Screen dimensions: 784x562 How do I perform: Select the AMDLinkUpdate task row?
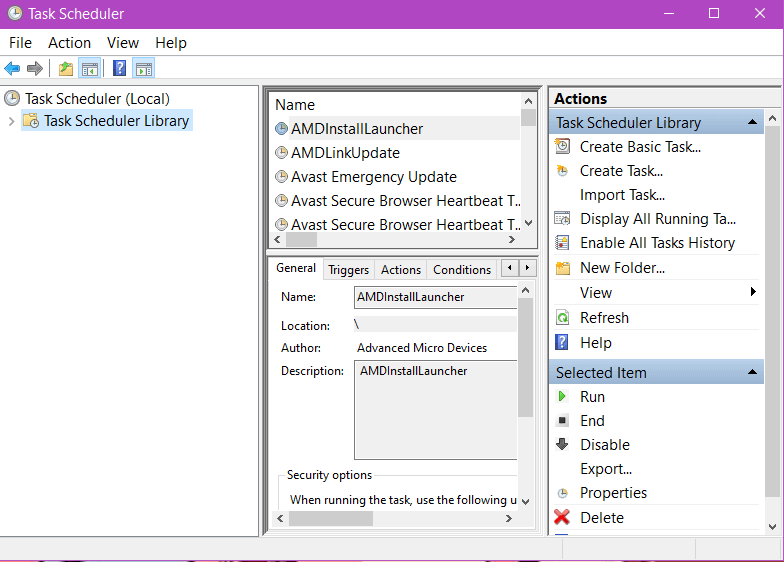click(x=396, y=152)
